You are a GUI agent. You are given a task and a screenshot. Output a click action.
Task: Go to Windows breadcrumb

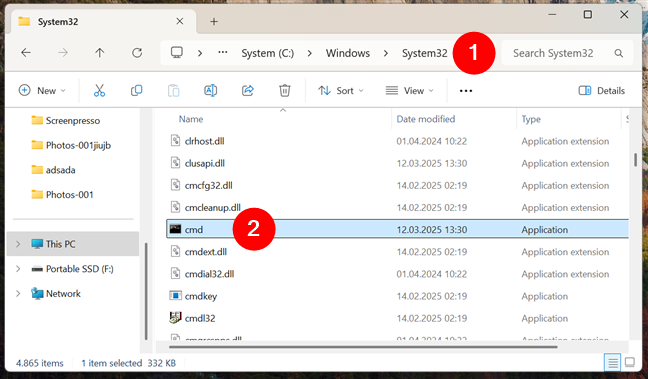pos(348,53)
